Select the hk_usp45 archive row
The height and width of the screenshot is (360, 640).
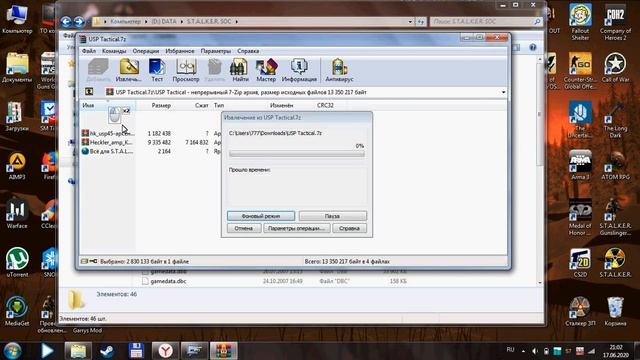(x=150, y=133)
